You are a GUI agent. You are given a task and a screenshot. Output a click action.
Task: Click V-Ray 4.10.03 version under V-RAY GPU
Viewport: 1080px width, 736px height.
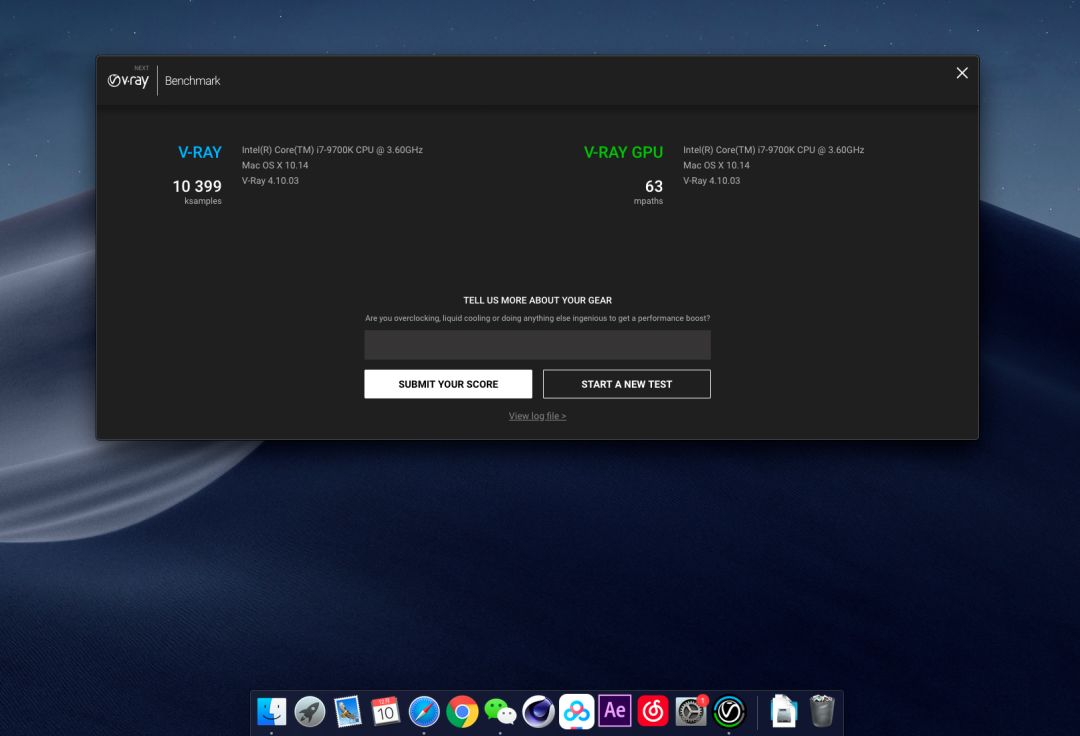[x=712, y=180]
